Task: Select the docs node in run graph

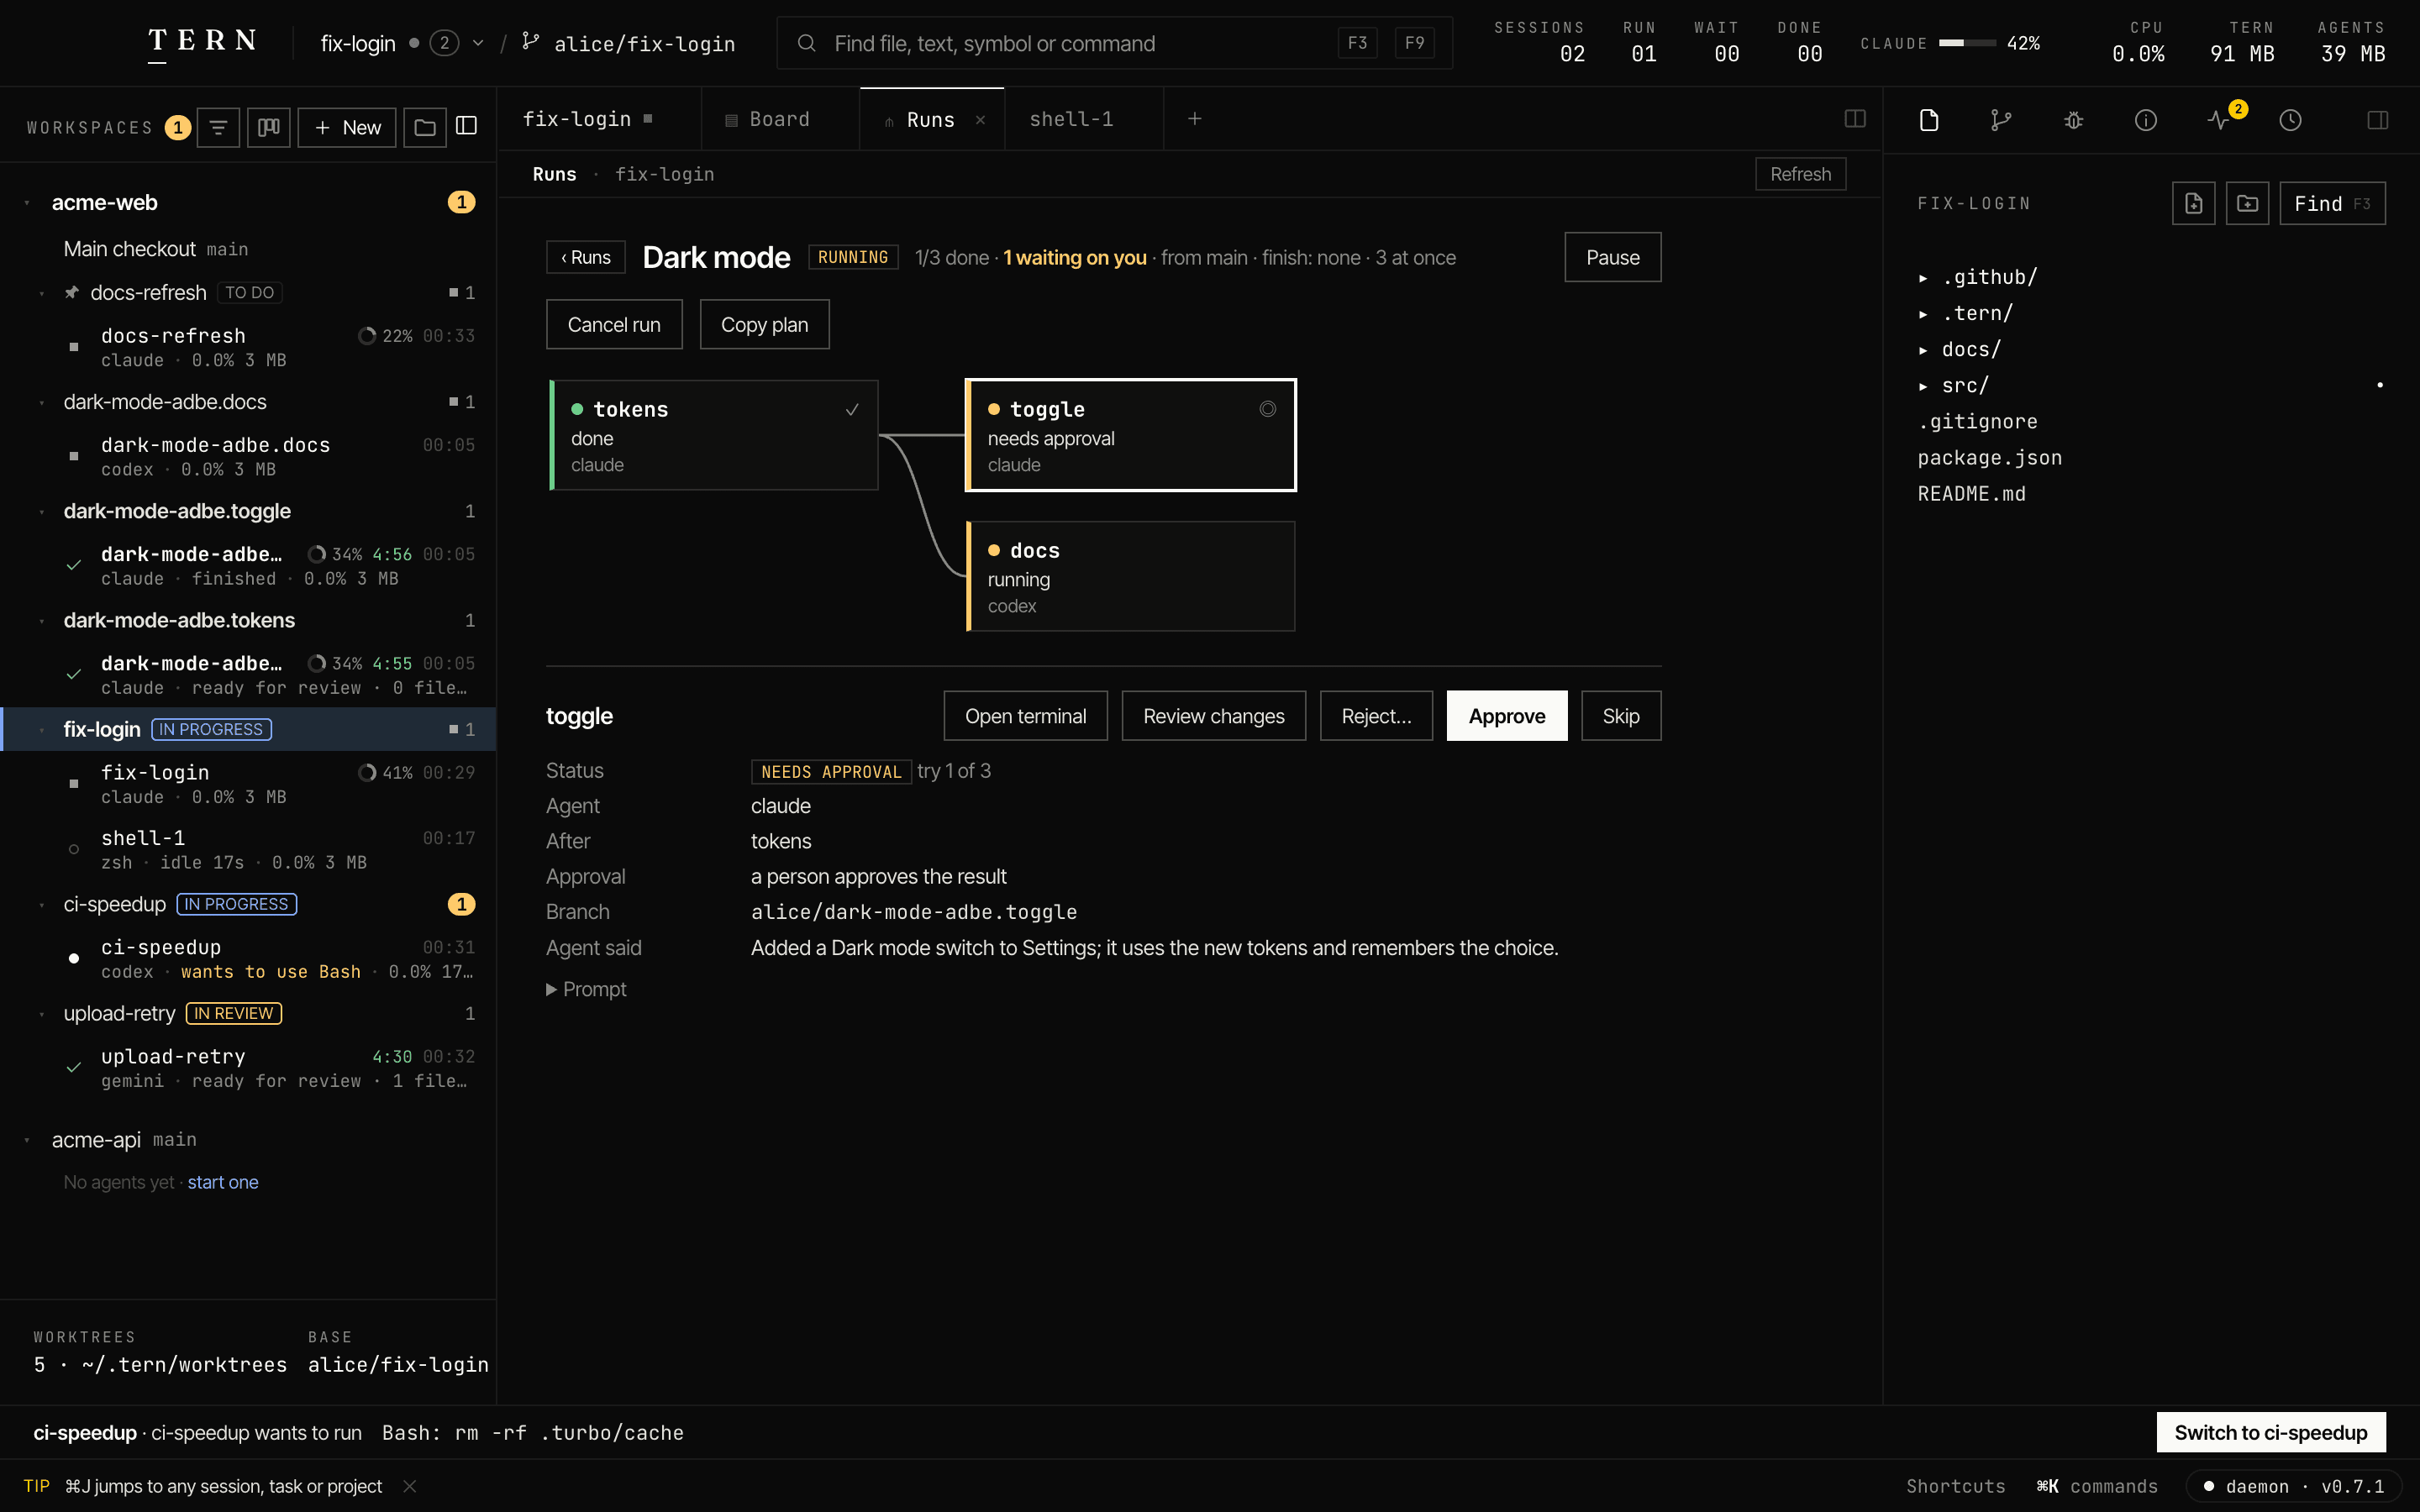Action: click(x=1130, y=576)
